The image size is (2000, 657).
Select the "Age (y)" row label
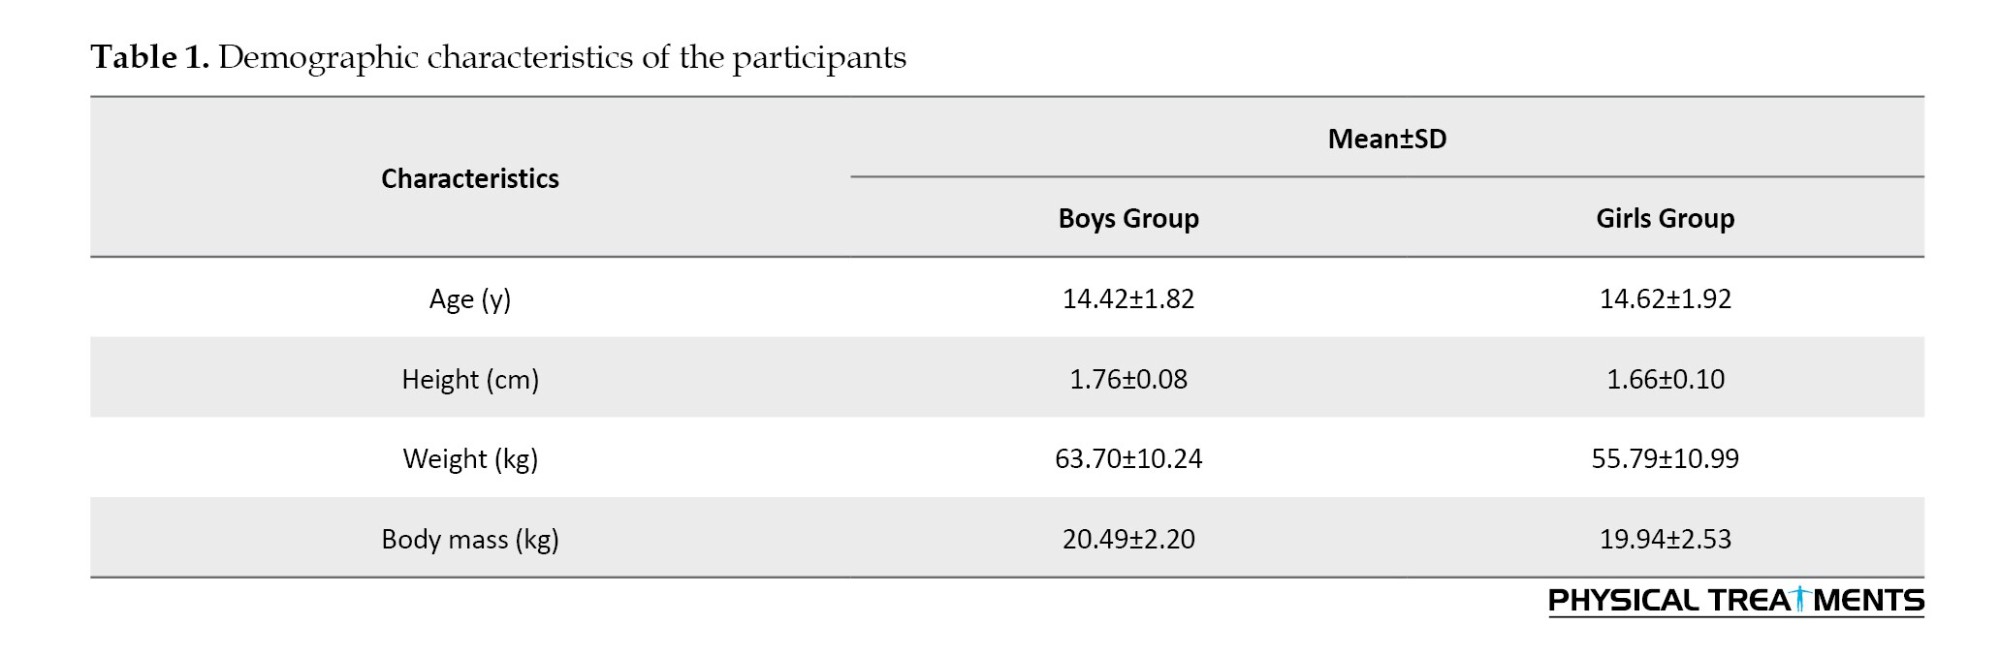tap(470, 299)
